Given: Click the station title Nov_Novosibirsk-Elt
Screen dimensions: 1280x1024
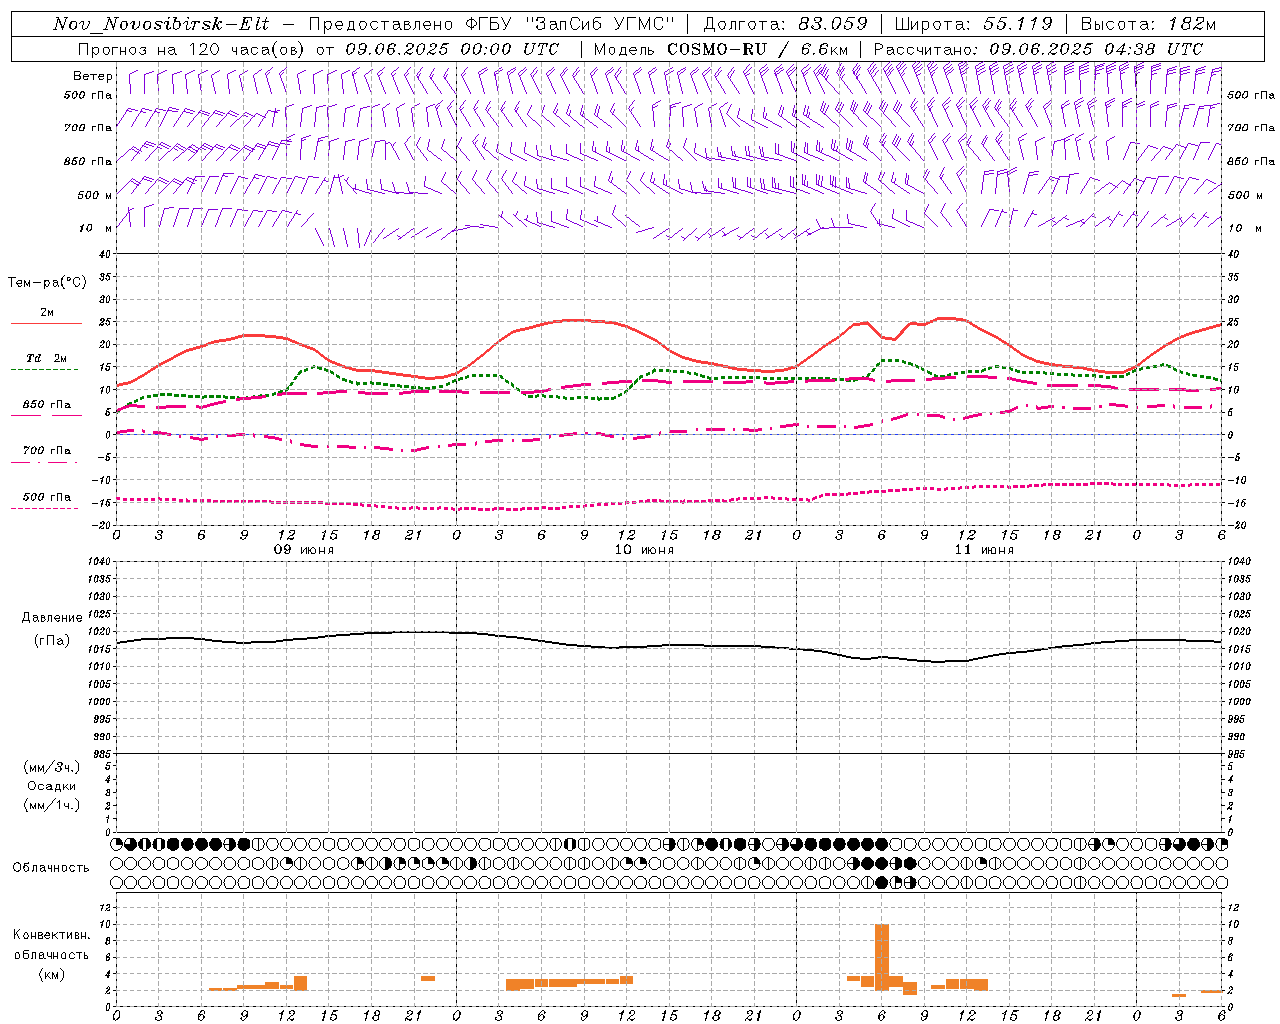Looking at the screenshot, I should [x=161, y=24].
